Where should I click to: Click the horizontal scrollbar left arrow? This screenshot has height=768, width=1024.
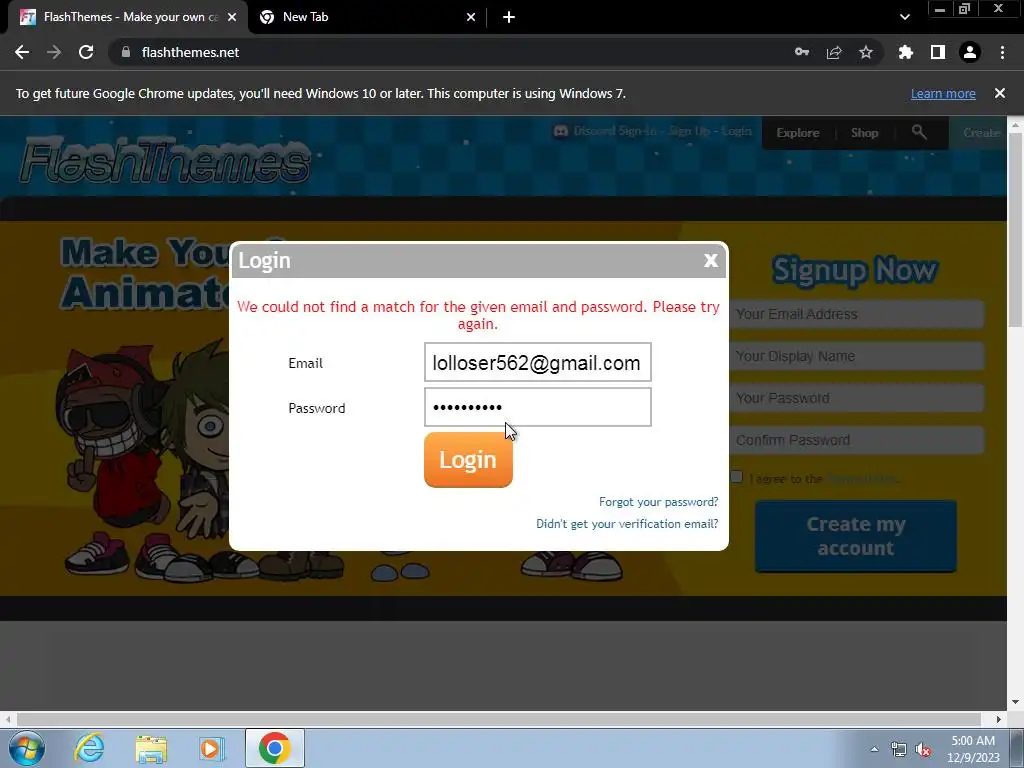click(8, 719)
